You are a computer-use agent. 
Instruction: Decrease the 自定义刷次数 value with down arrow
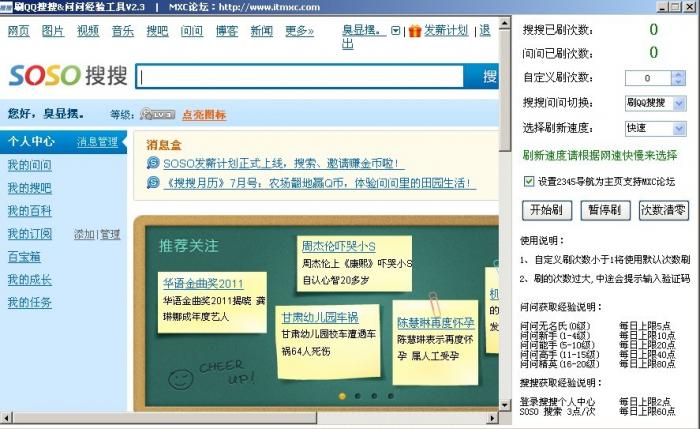[x=679, y=82]
